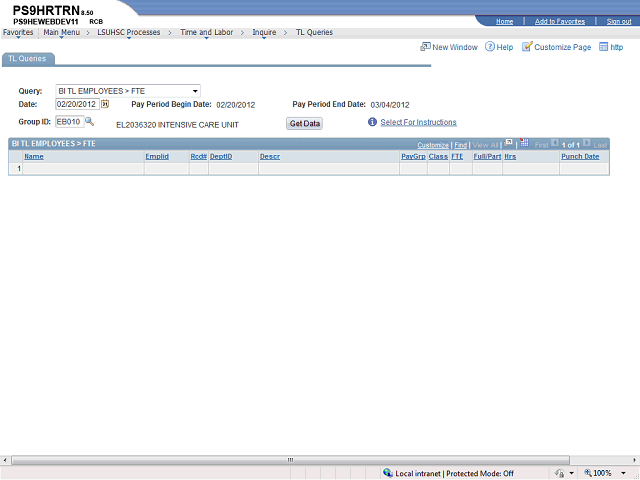
Task: Open the Date calendar picker icon
Action: click(105, 104)
